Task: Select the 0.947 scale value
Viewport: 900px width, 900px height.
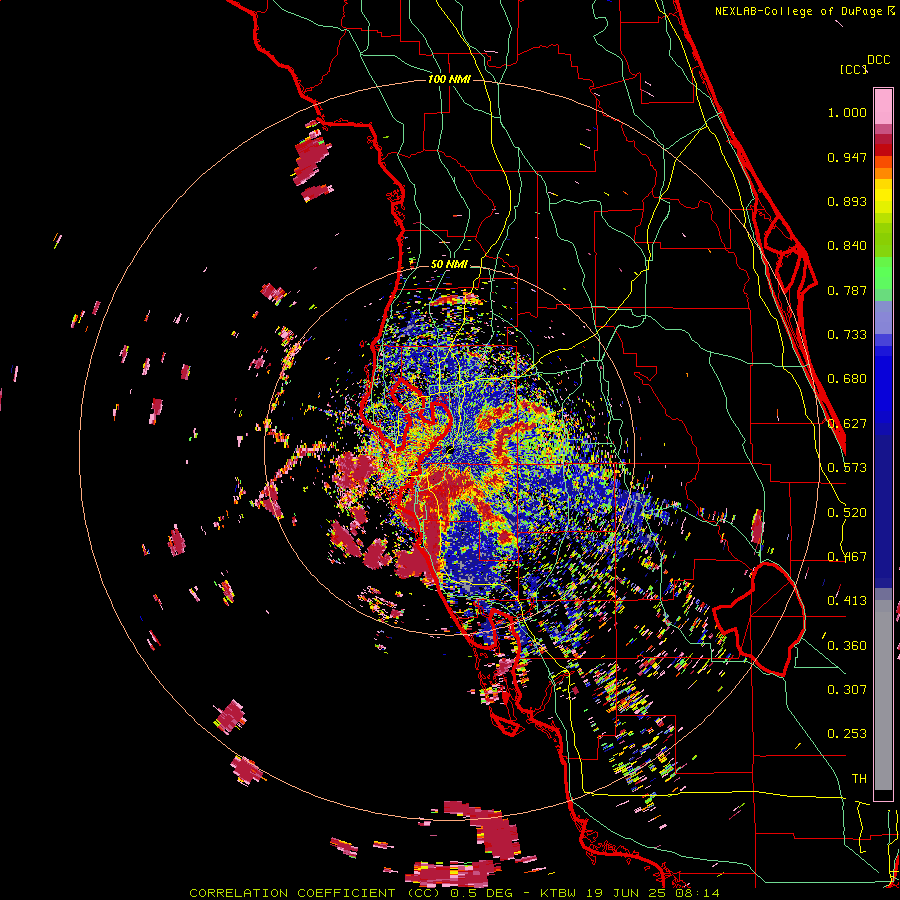Action: (847, 157)
